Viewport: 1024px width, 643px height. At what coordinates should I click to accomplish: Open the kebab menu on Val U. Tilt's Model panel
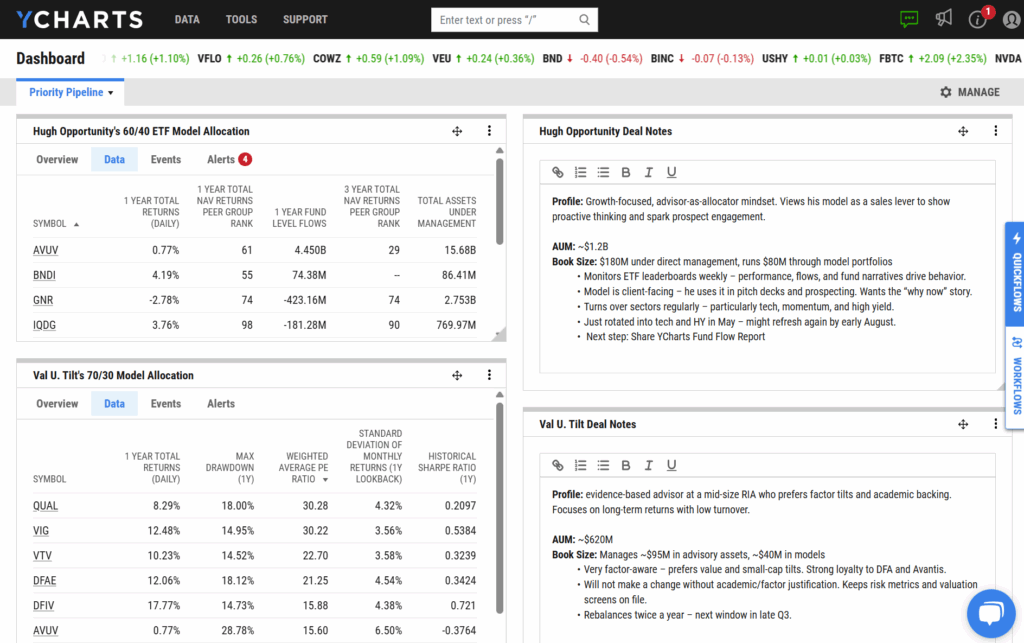point(489,375)
